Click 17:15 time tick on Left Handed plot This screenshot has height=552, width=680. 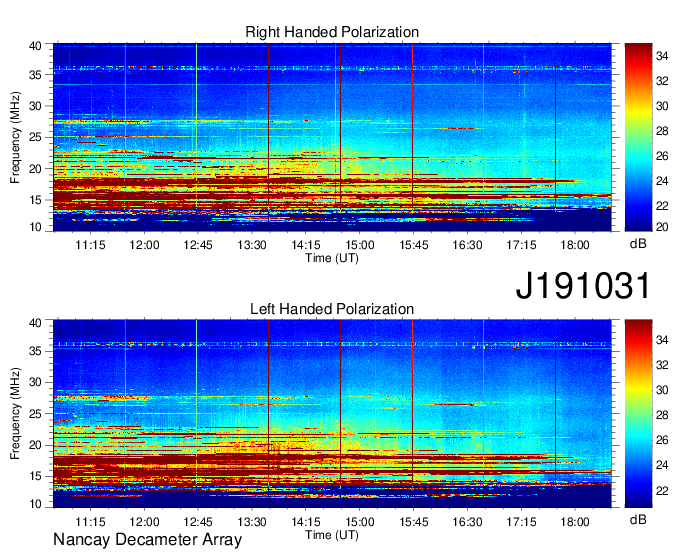[x=521, y=522]
